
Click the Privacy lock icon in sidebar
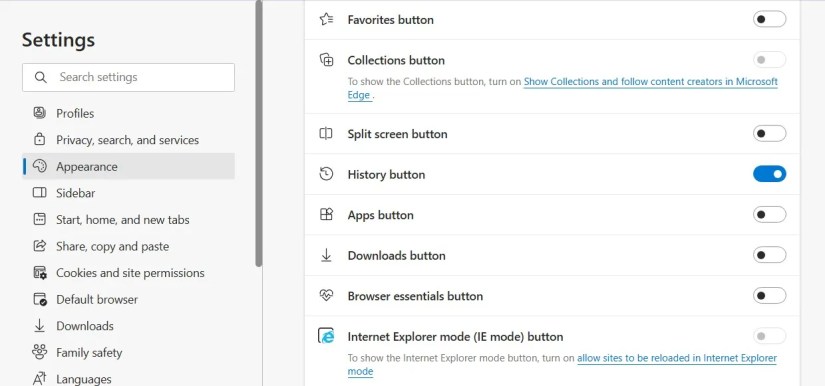[x=39, y=140]
